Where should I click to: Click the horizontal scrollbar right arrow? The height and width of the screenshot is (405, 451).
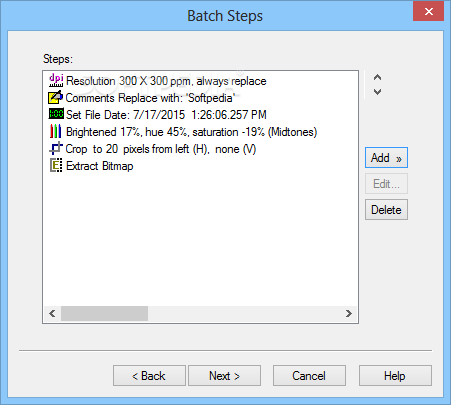tap(349, 314)
